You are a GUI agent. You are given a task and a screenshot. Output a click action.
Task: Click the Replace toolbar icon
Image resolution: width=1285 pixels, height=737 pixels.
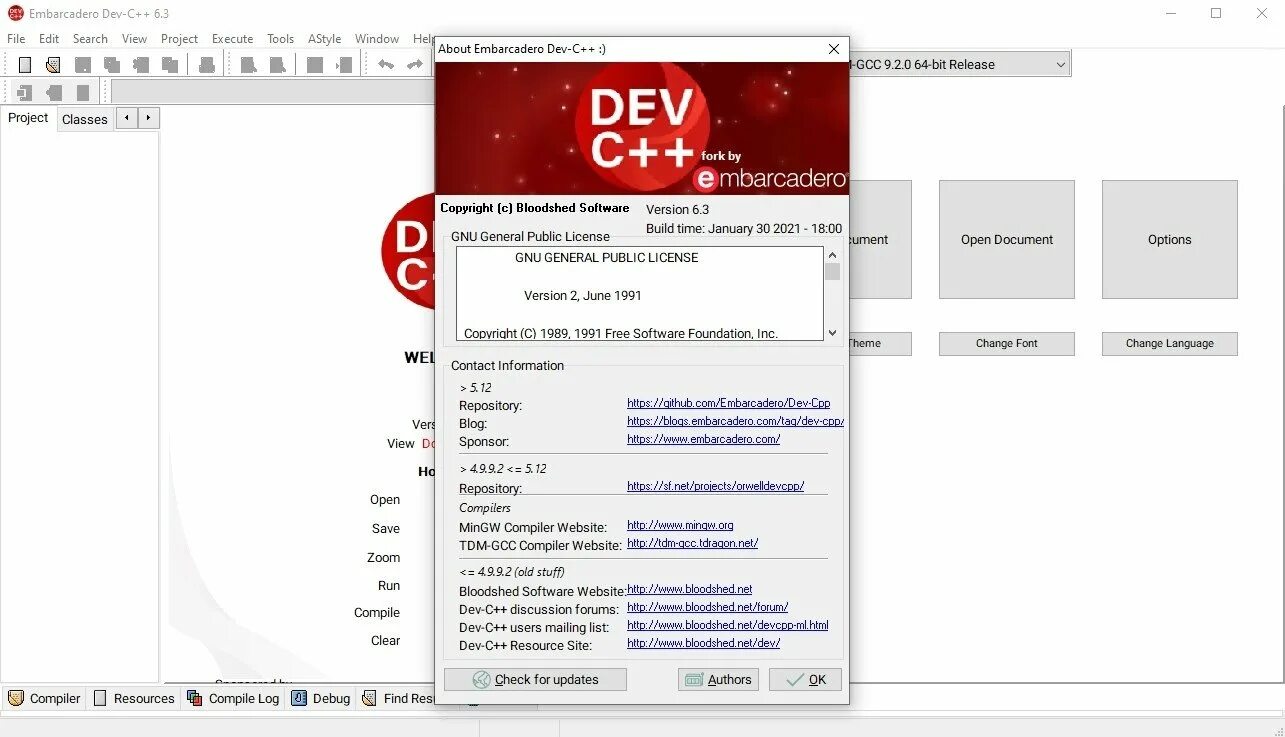click(277, 65)
